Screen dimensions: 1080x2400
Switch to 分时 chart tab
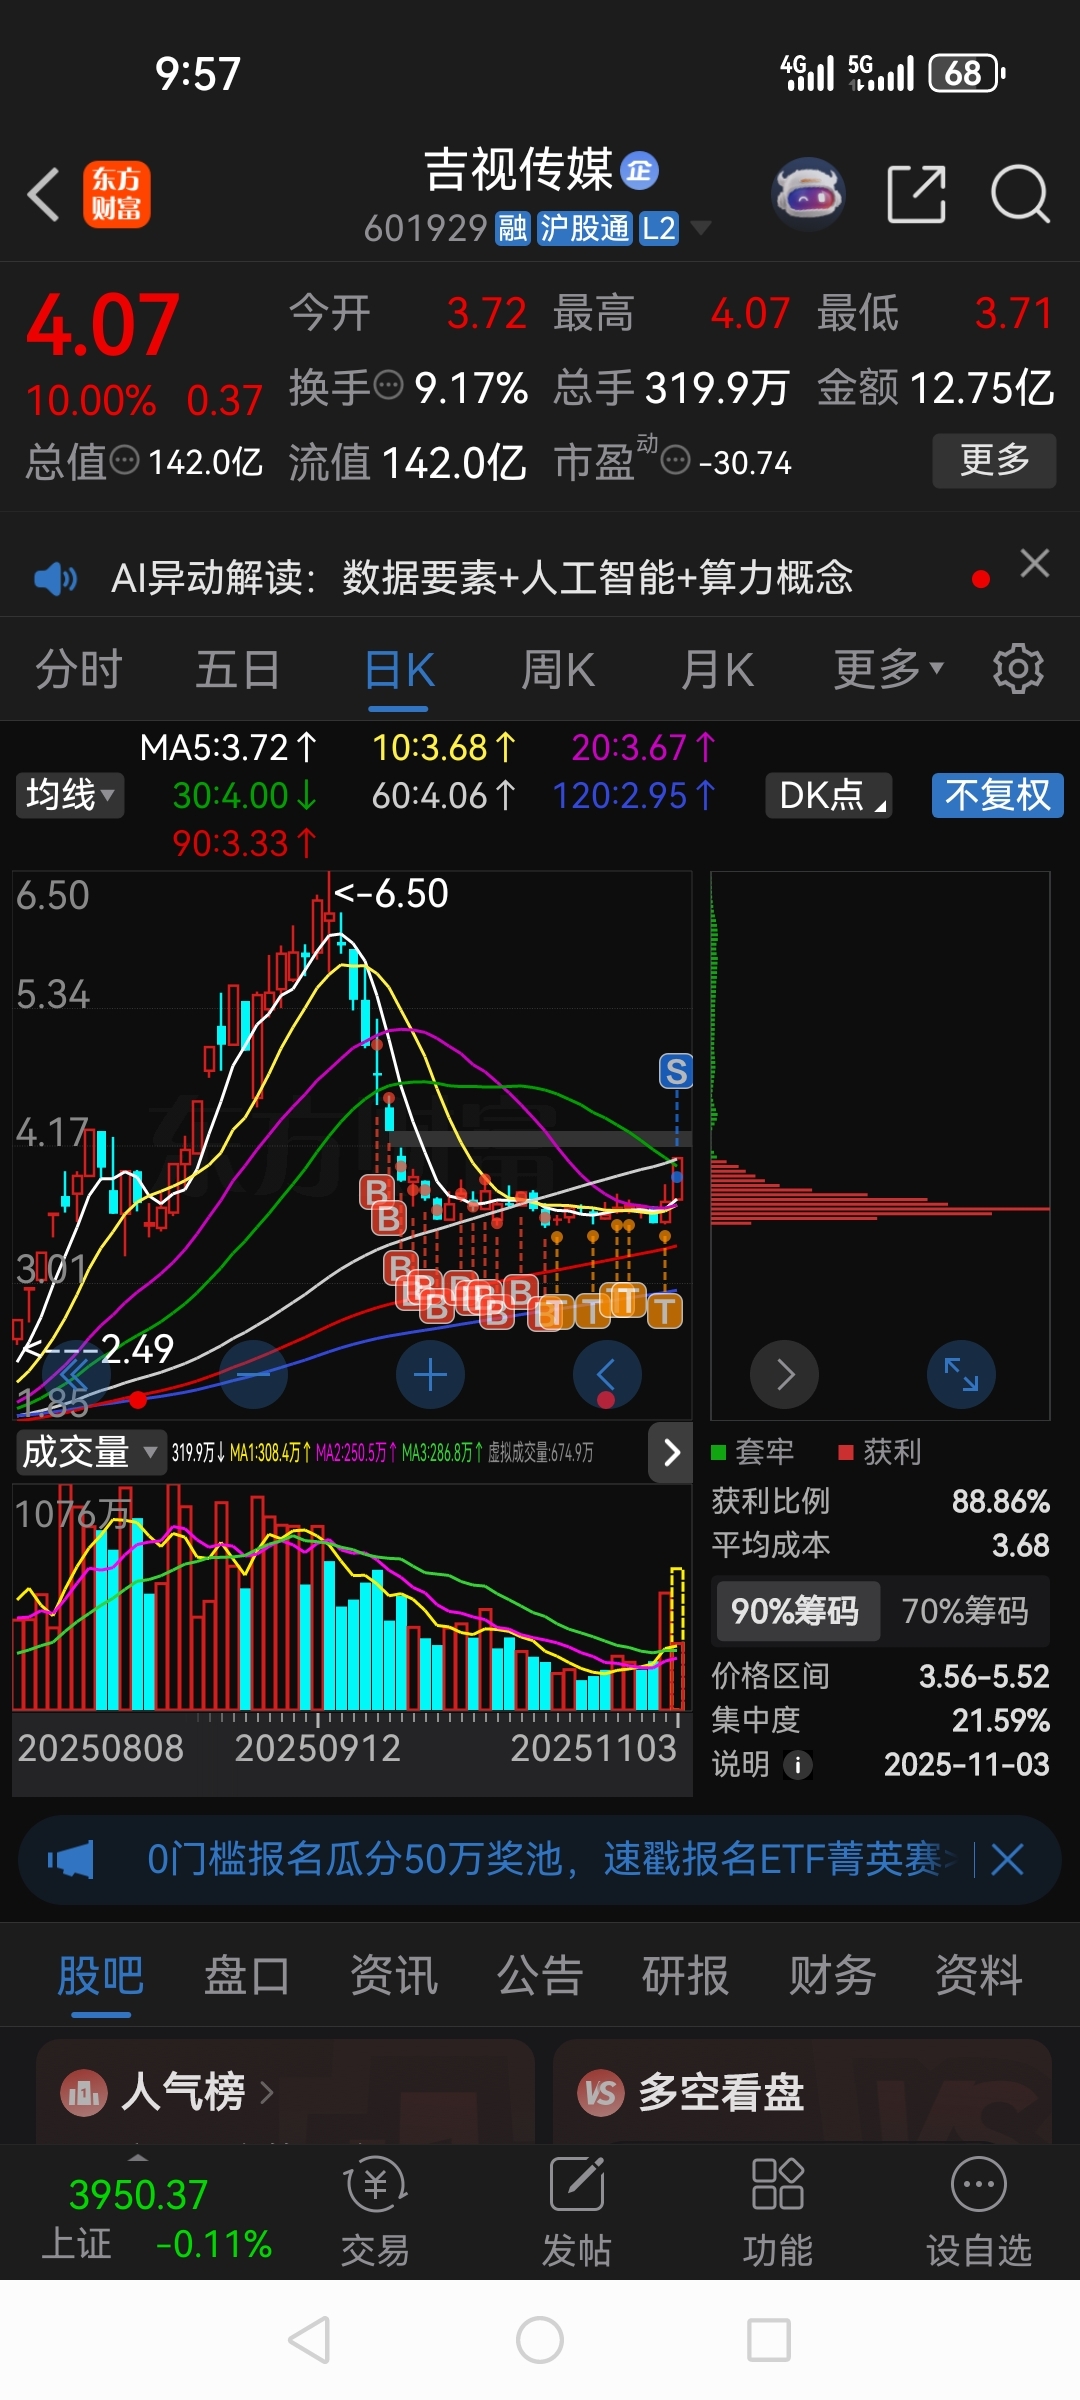(79, 669)
